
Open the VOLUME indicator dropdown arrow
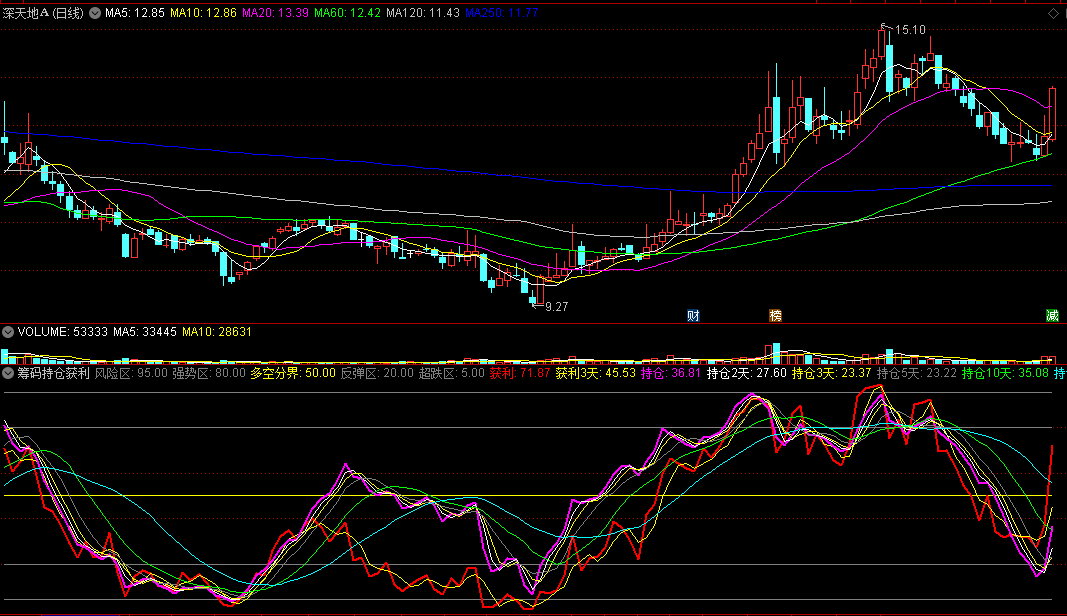pyautogui.click(x=8, y=332)
